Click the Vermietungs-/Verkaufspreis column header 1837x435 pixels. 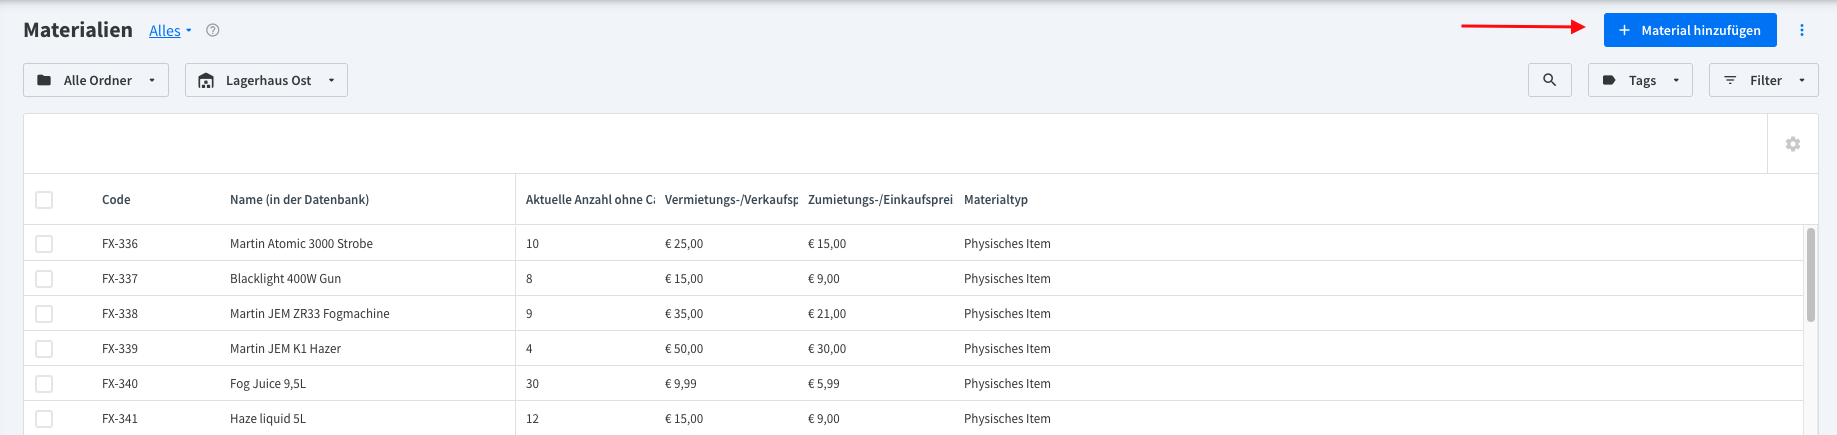click(731, 200)
